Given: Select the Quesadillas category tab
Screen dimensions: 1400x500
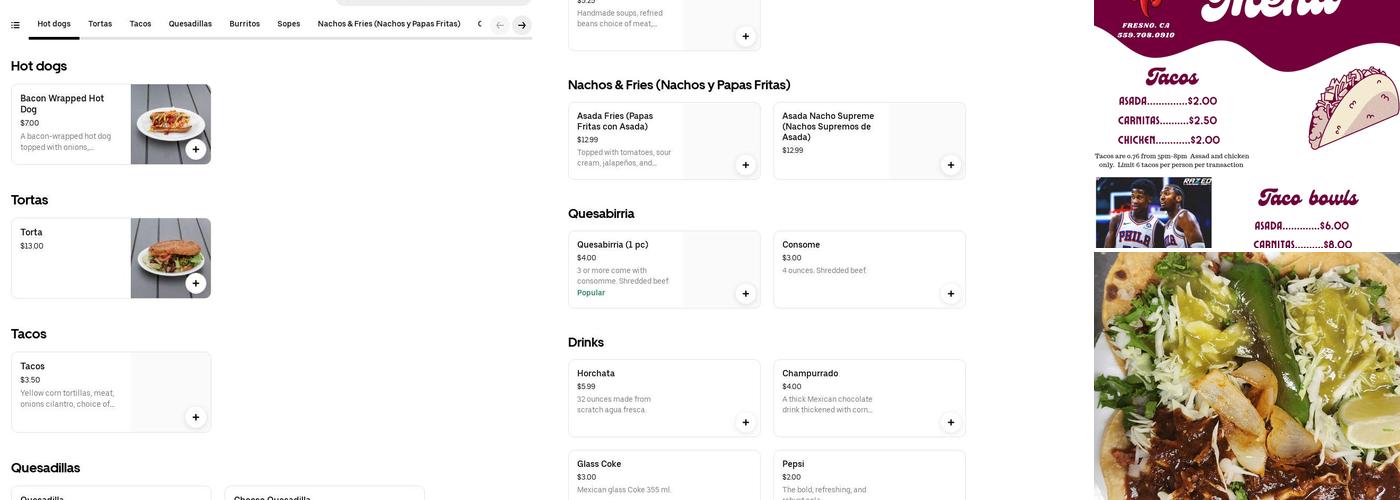Looking at the screenshot, I should click(x=190, y=24).
